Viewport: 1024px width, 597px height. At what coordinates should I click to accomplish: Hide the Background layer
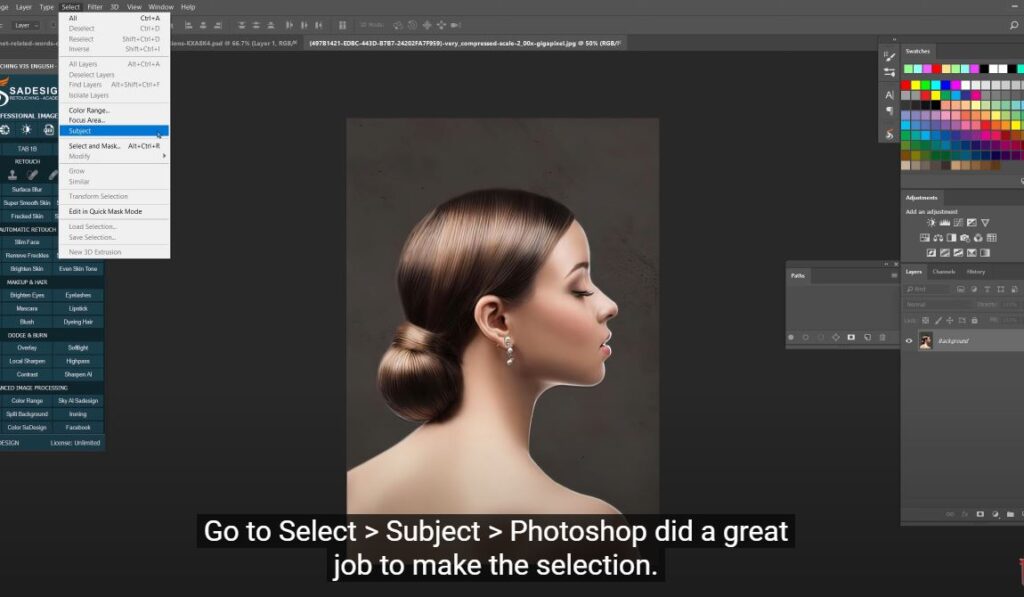coord(909,341)
